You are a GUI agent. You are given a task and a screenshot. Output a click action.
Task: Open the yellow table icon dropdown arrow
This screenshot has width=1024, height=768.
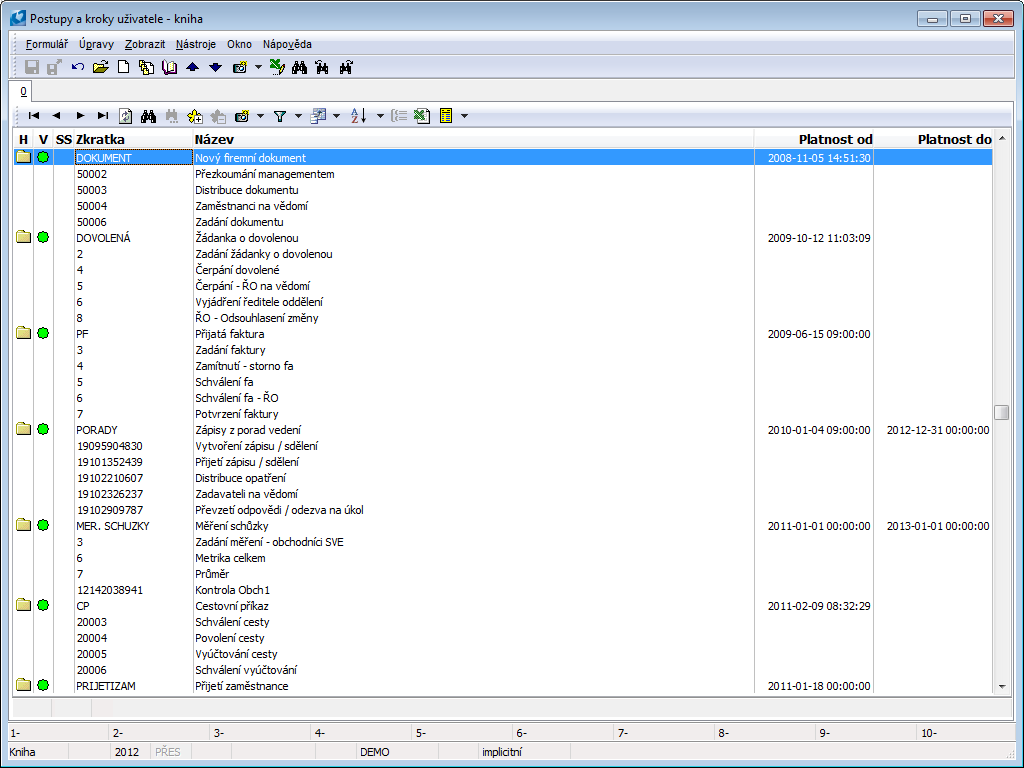point(464,116)
